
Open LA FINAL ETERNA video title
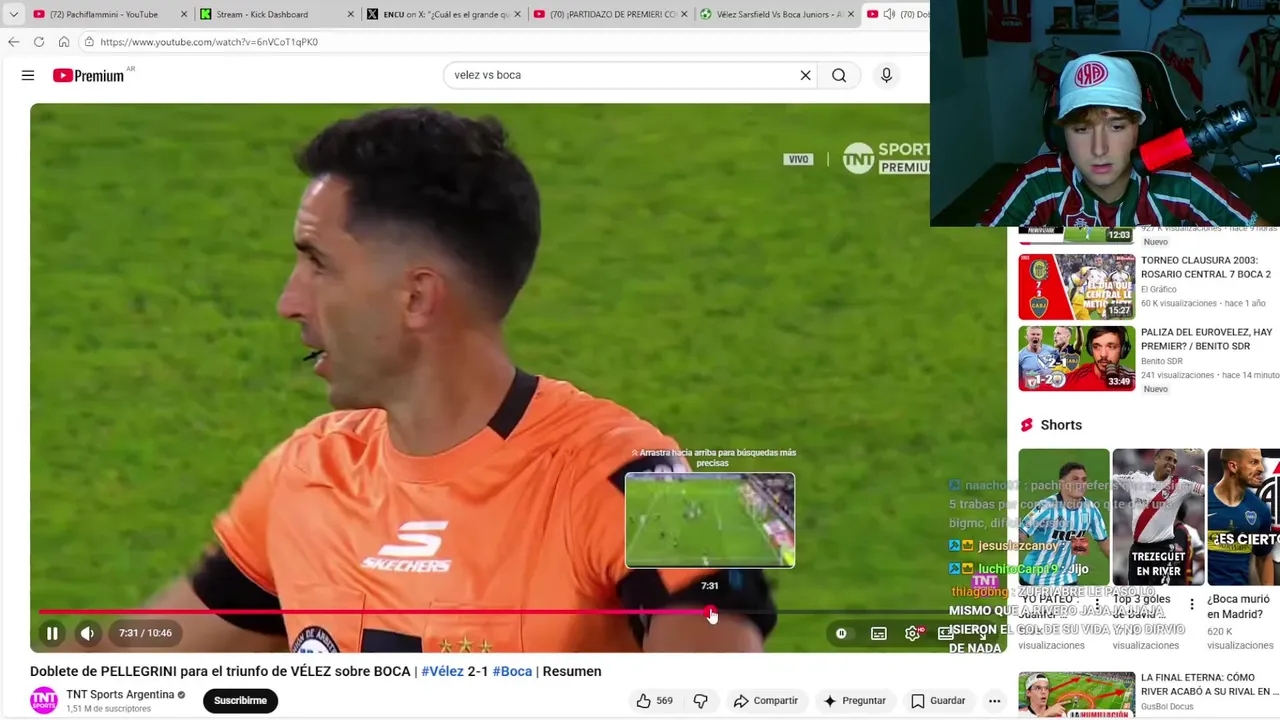1209,684
